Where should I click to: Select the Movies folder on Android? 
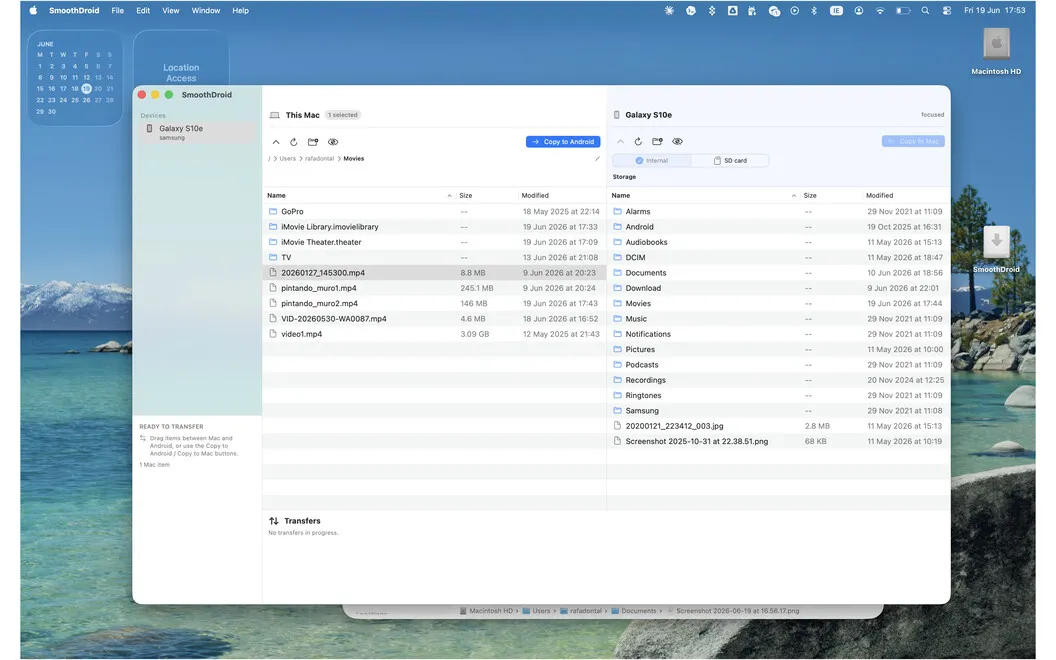[779, 304]
